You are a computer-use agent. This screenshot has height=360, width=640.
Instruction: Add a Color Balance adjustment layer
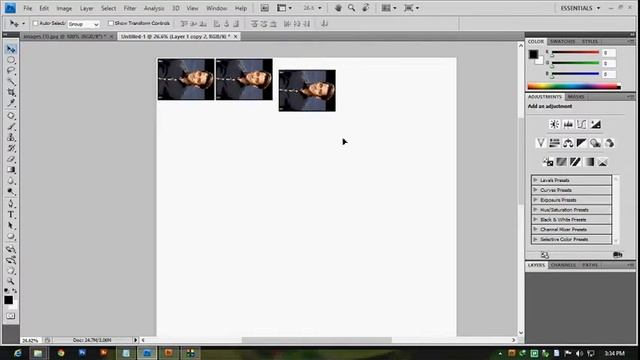coord(568,143)
